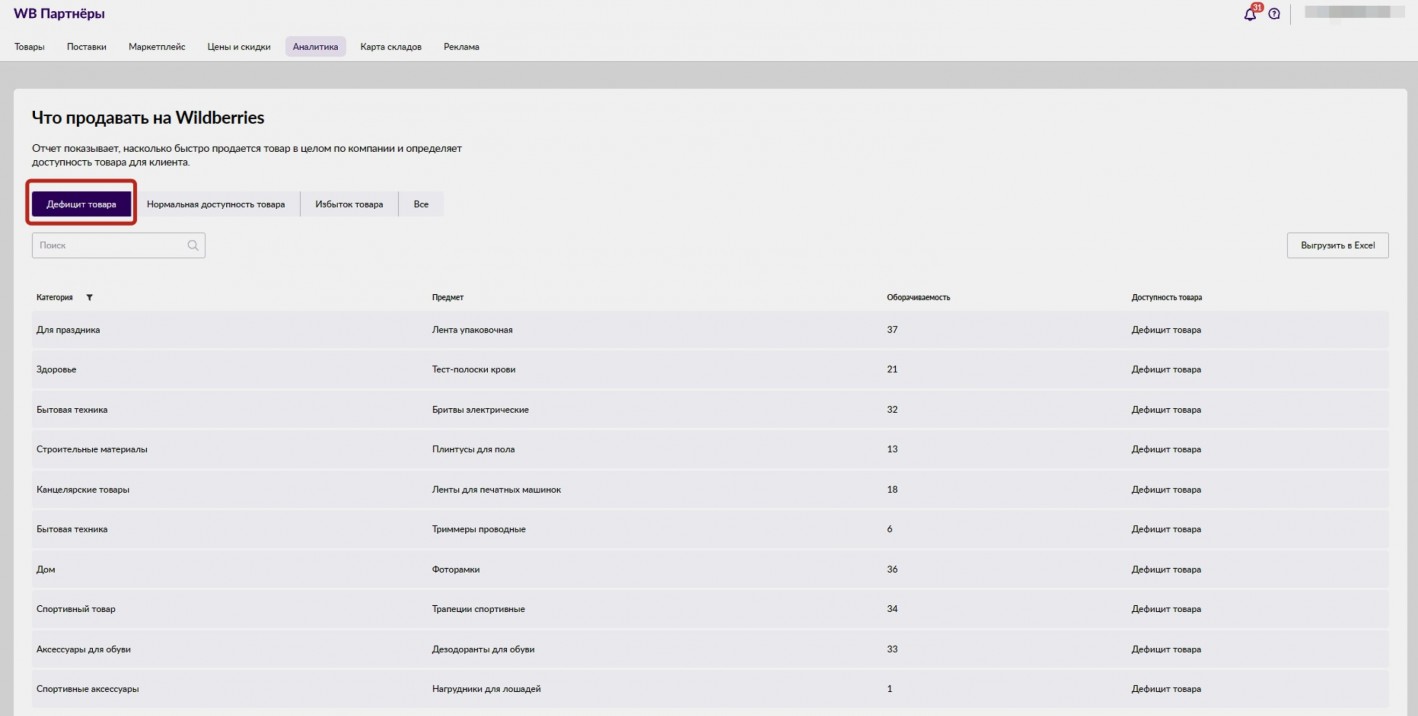Open the Маркетплейс menu
The width and height of the screenshot is (1418, 716).
(x=157, y=47)
